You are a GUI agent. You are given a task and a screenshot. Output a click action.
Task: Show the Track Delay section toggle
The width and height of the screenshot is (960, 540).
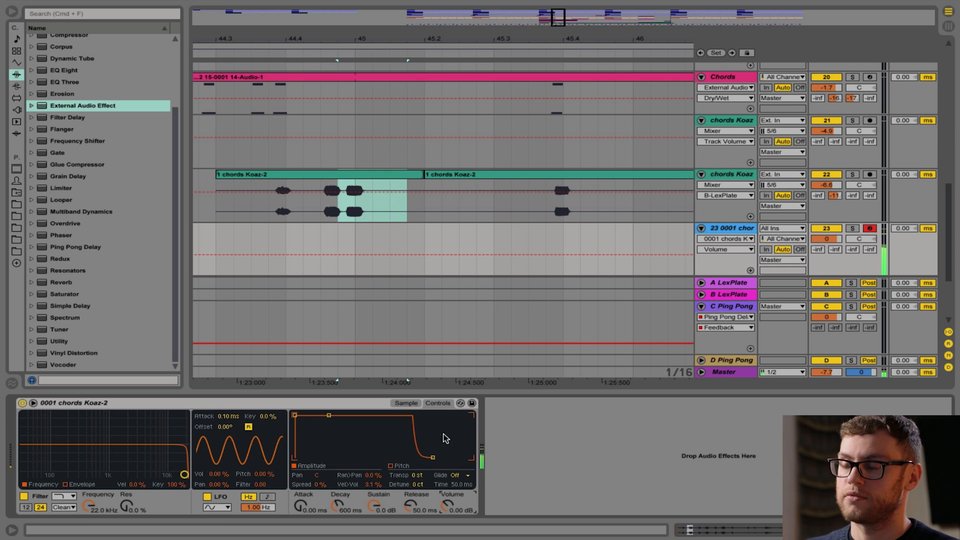[x=948, y=367]
